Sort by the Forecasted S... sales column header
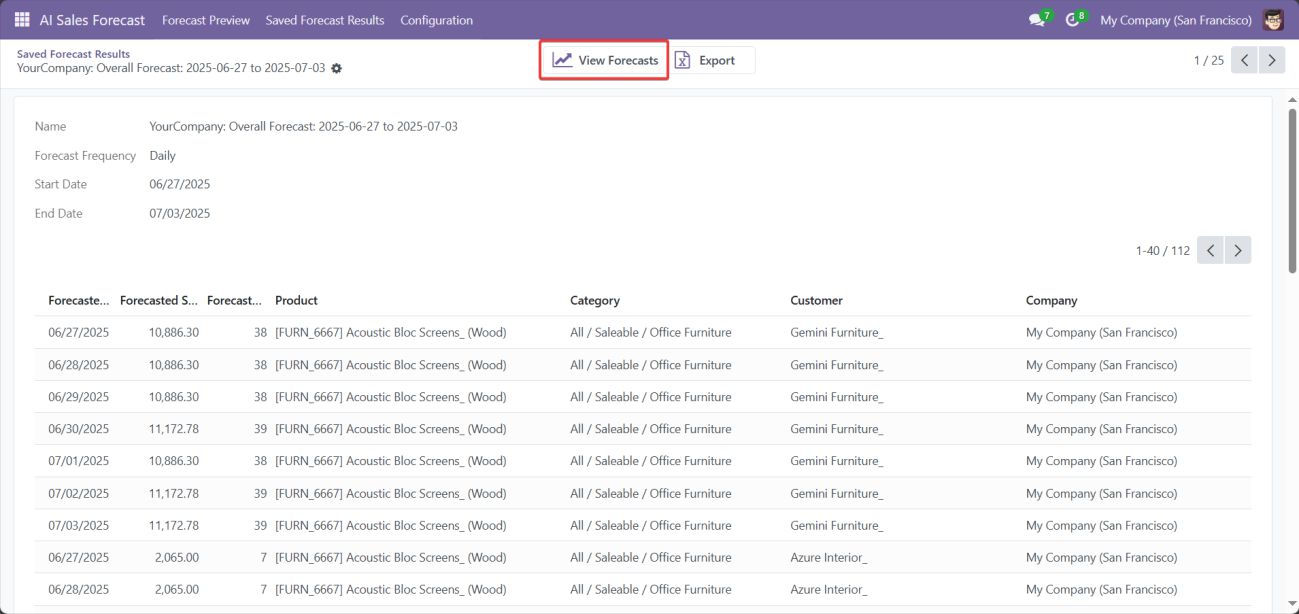The height and width of the screenshot is (614, 1299). [159, 300]
